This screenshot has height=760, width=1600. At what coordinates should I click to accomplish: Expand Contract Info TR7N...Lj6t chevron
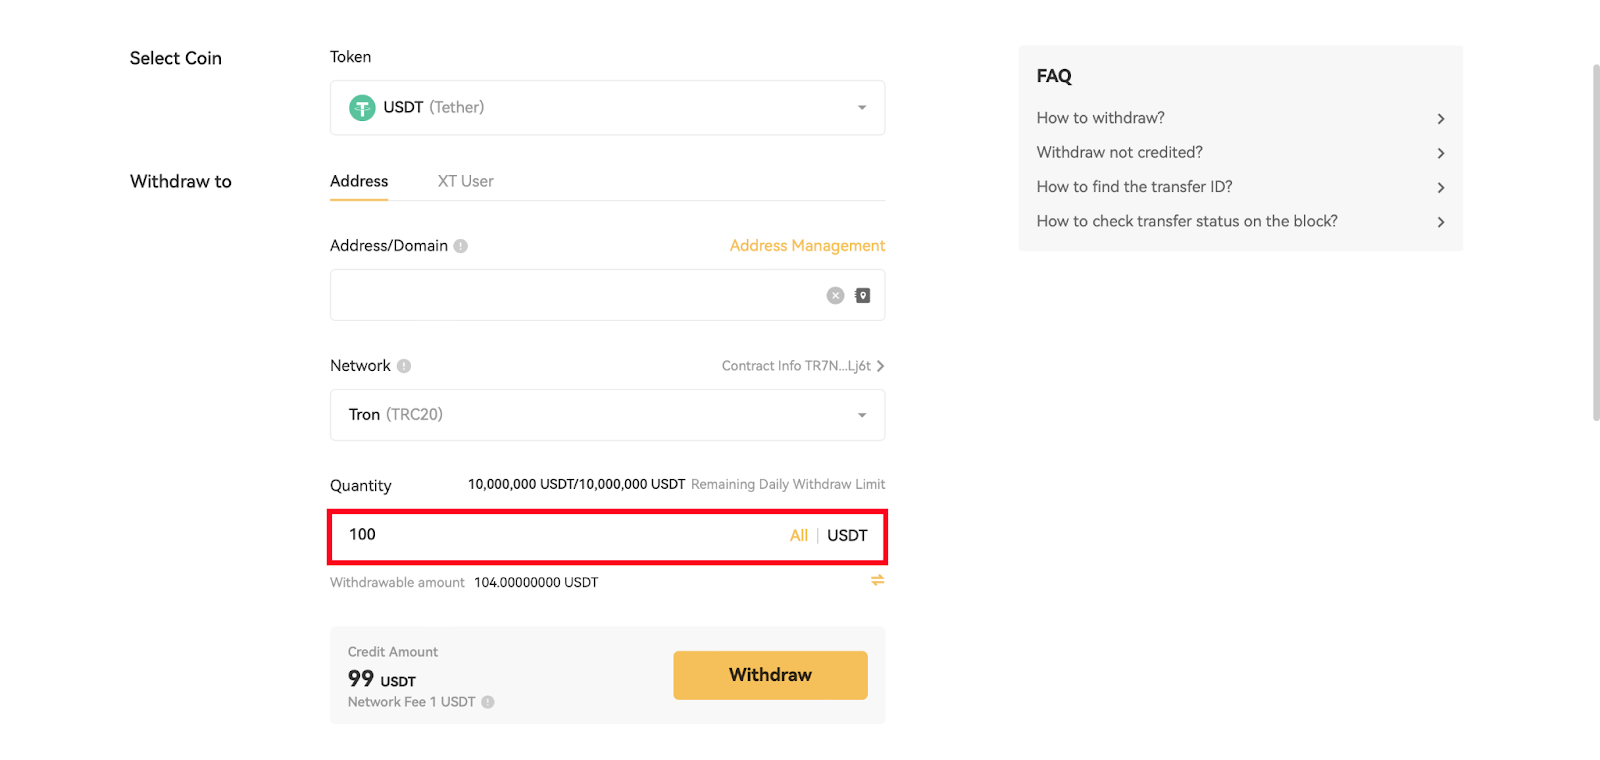click(x=880, y=366)
